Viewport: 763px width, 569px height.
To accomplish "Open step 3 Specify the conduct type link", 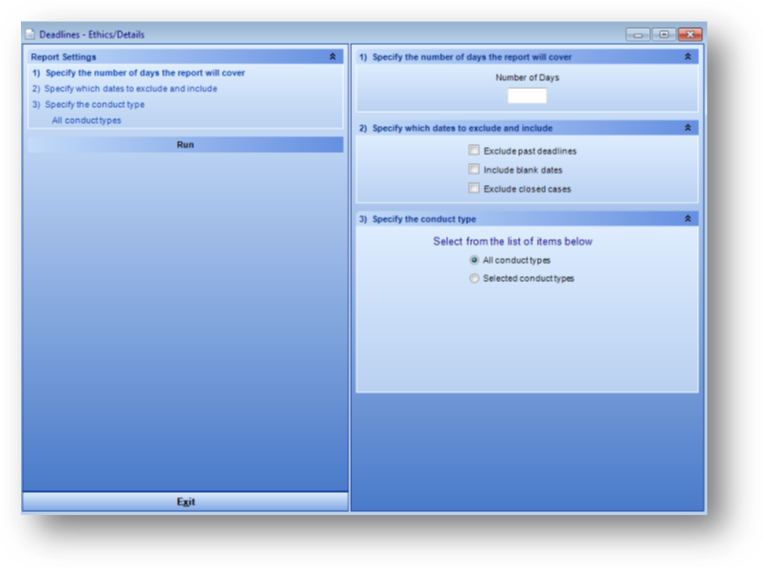I will click(89, 105).
